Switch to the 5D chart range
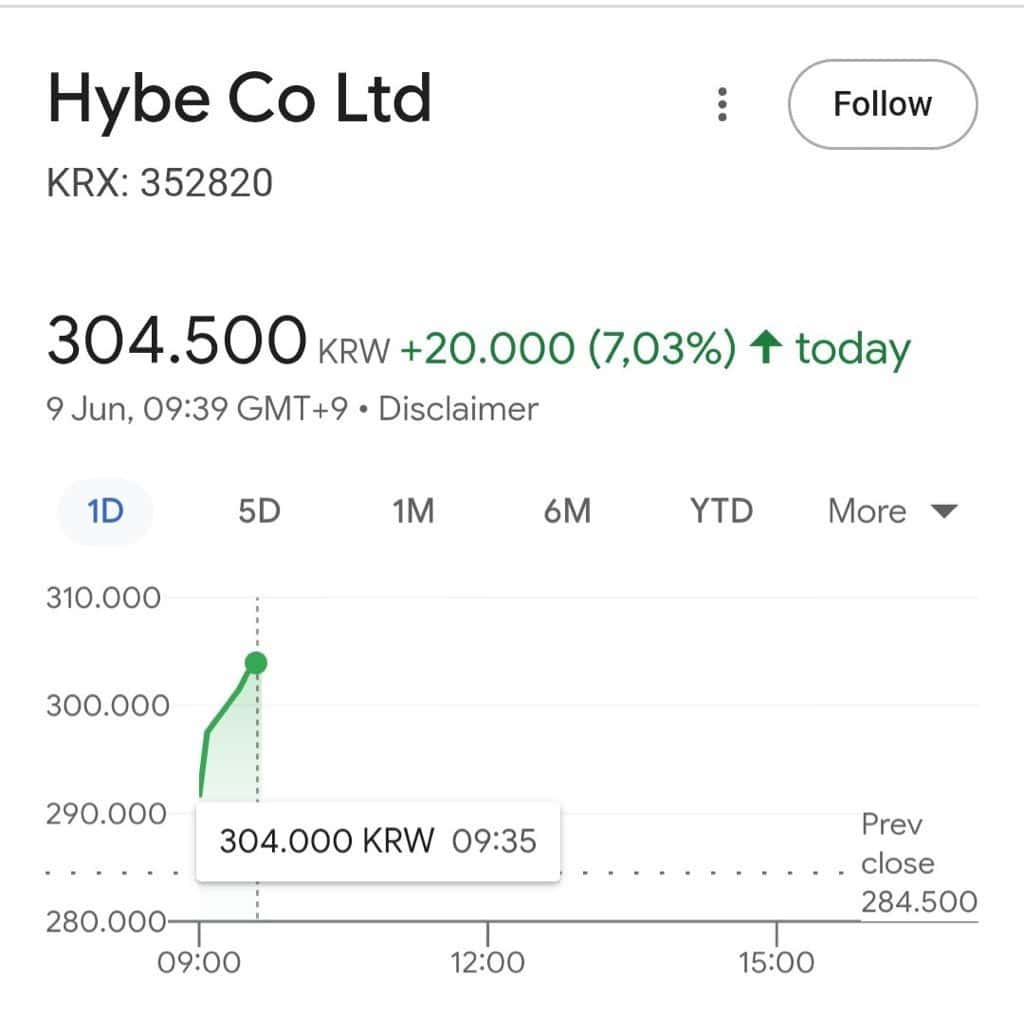Image resolution: width=1024 pixels, height=1017 pixels. [x=259, y=511]
